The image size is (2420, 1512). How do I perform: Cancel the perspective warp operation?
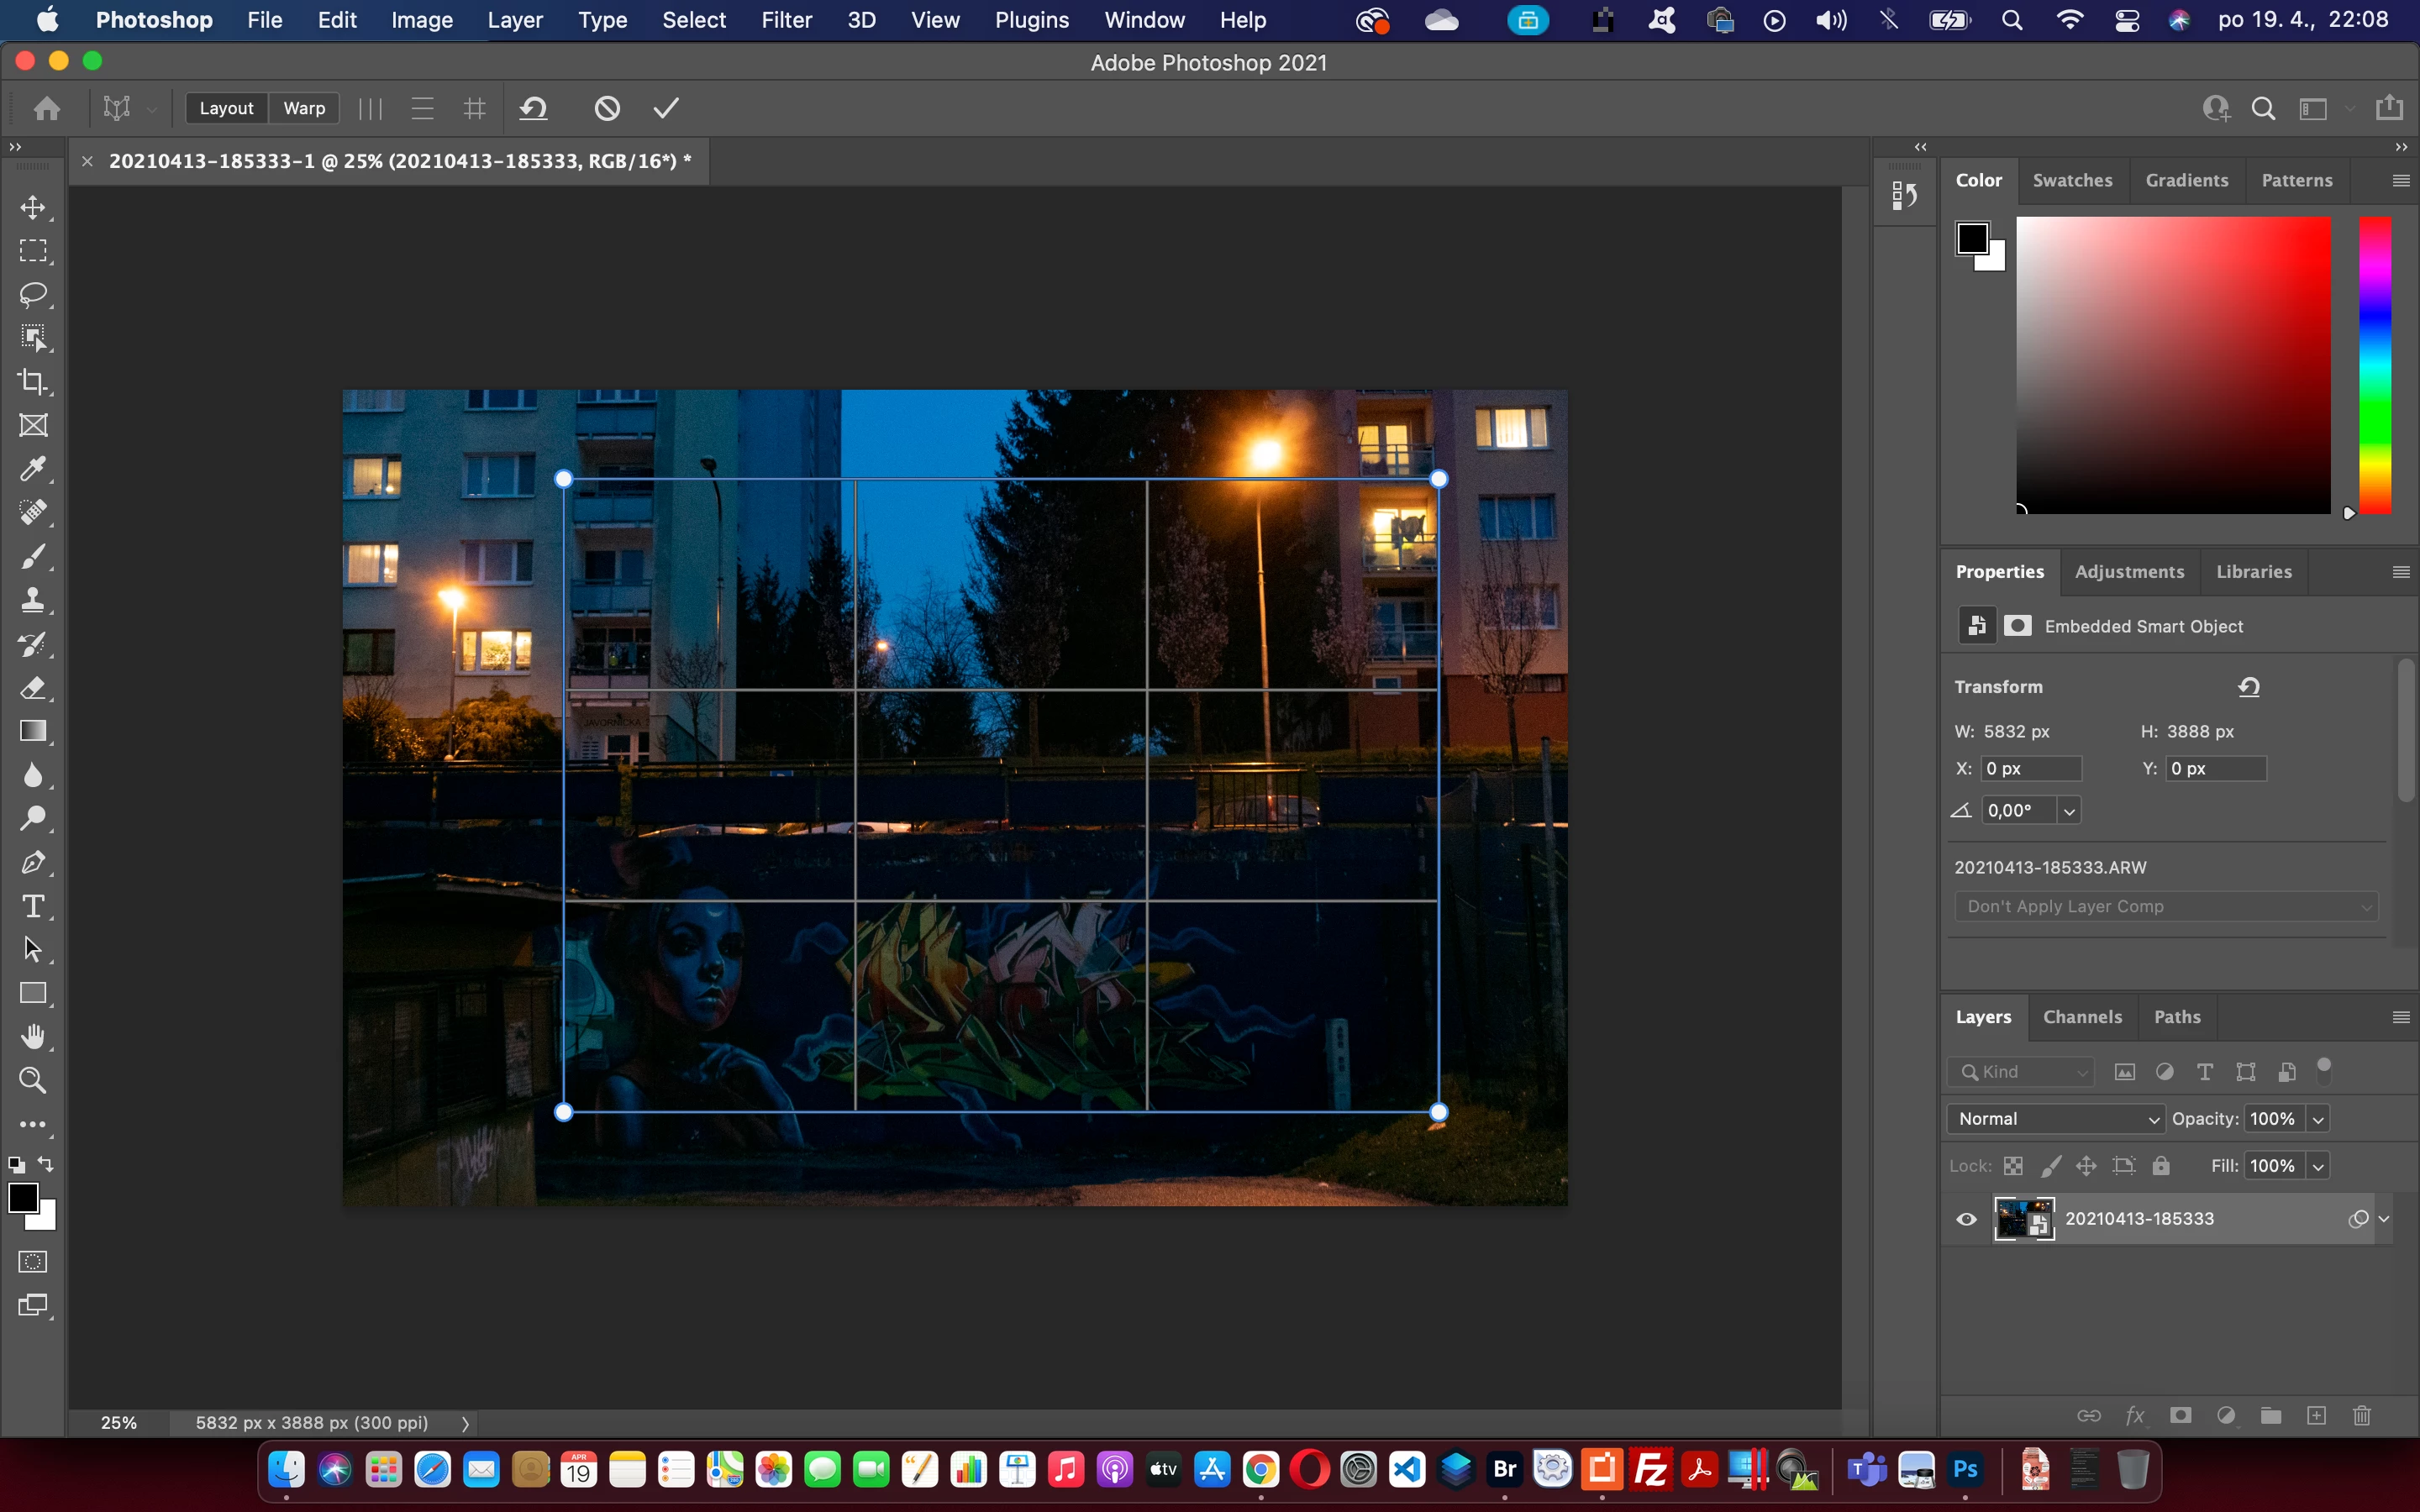(x=607, y=108)
